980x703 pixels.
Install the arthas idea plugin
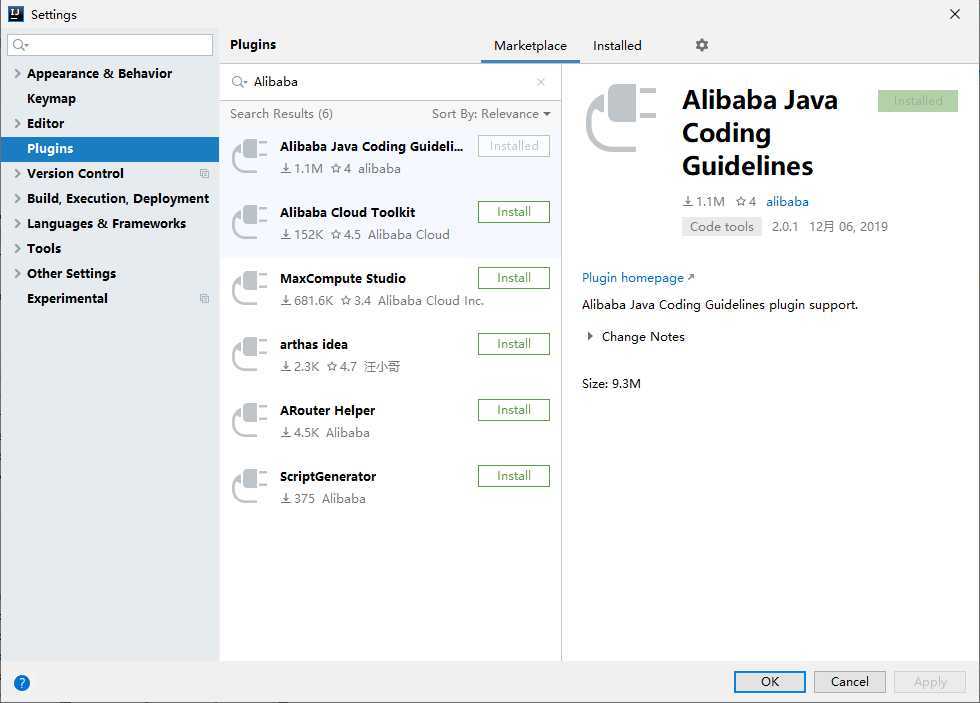[514, 344]
